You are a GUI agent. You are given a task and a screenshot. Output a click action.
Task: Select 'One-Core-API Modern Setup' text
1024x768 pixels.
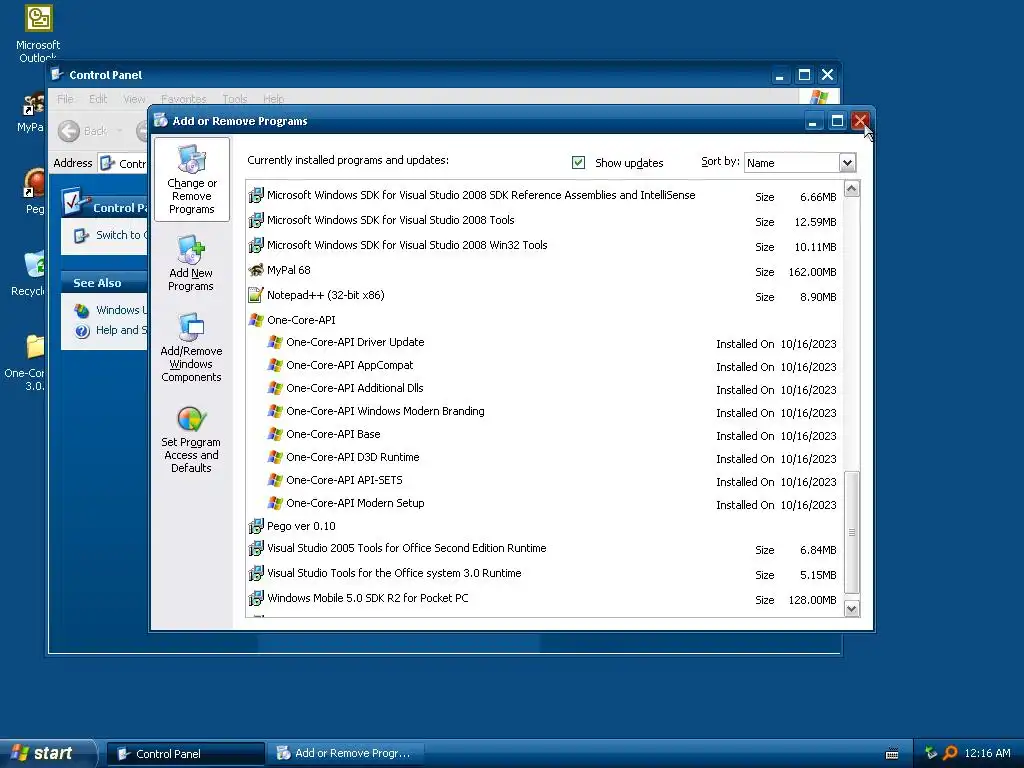tap(355, 503)
